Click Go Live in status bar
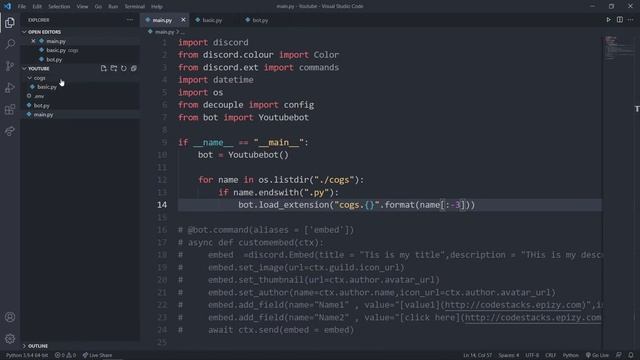This screenshot has width=640, height=360. 597,355
